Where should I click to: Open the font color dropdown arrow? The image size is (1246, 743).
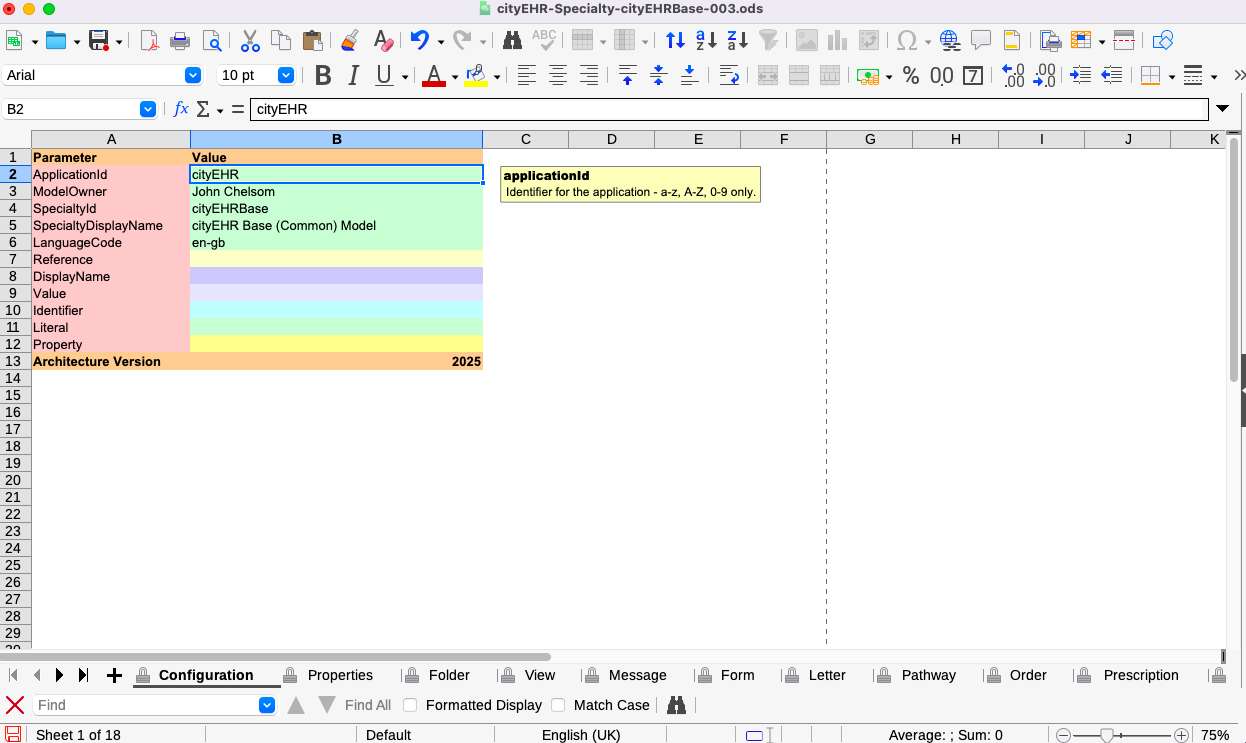pyautogui.click(x=454, y=76)
